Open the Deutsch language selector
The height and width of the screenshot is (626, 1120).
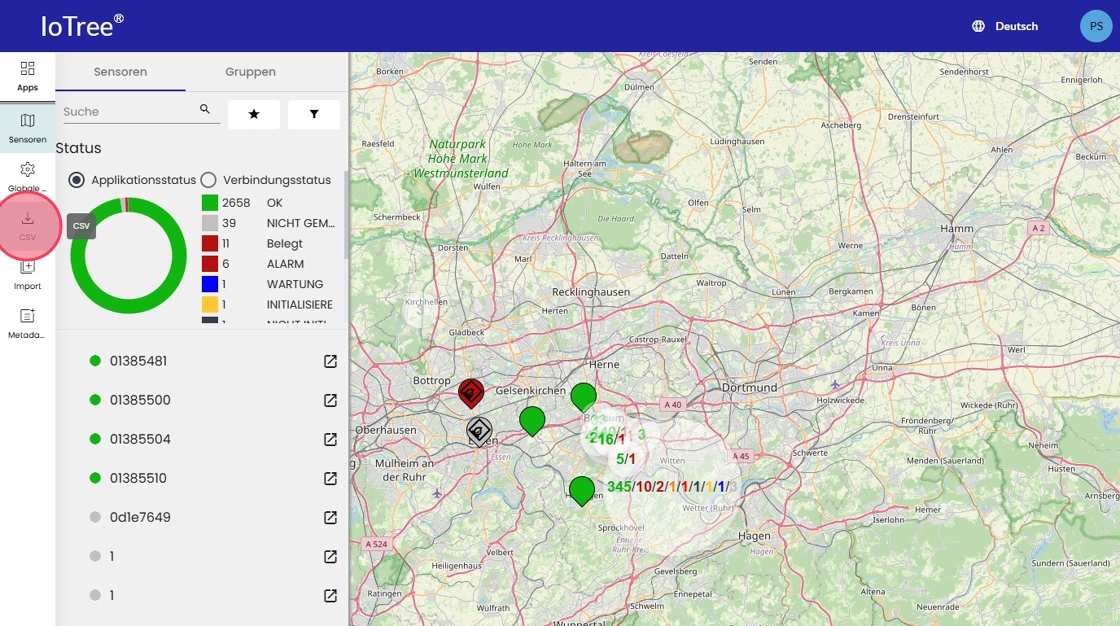(x=1005, y=26)
